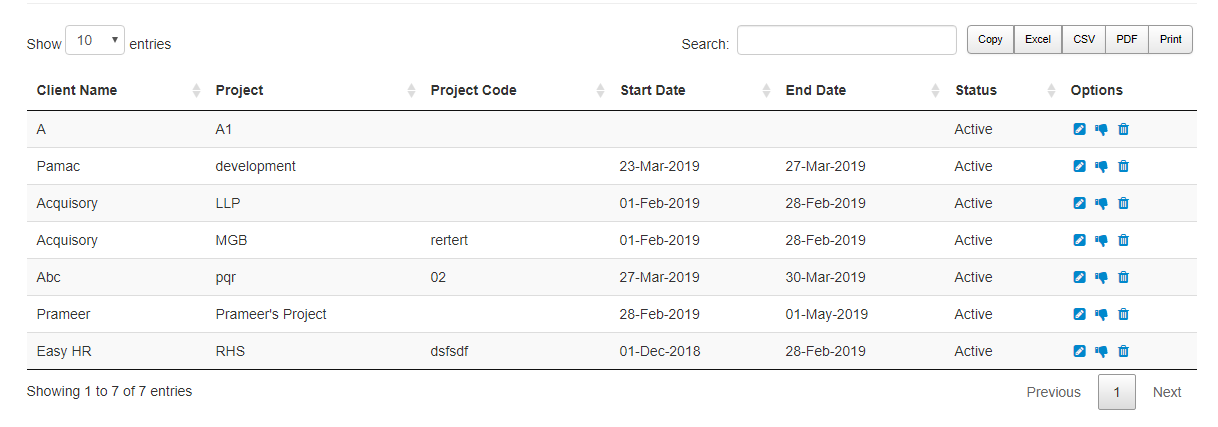Viewport: 1218px width, 427px height.
Task: Go to Next page
Action: coord(1167,392)
